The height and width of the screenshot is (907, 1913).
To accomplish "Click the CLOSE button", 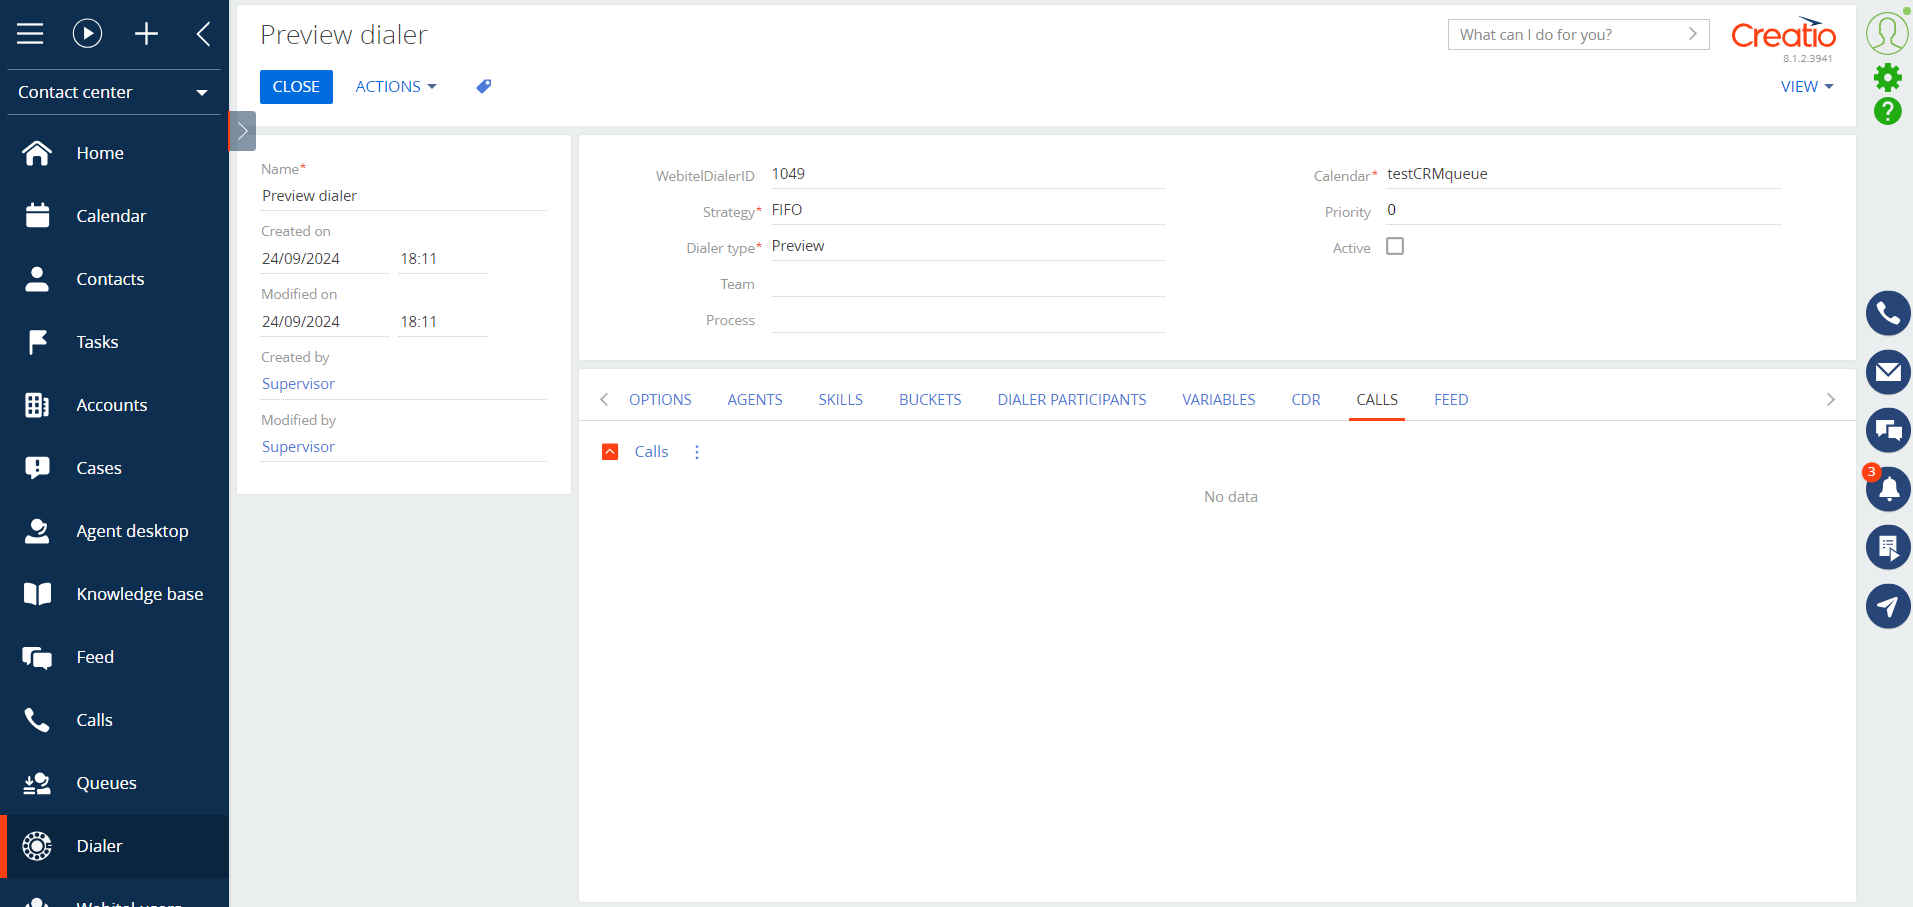I will tap(296, 87).
